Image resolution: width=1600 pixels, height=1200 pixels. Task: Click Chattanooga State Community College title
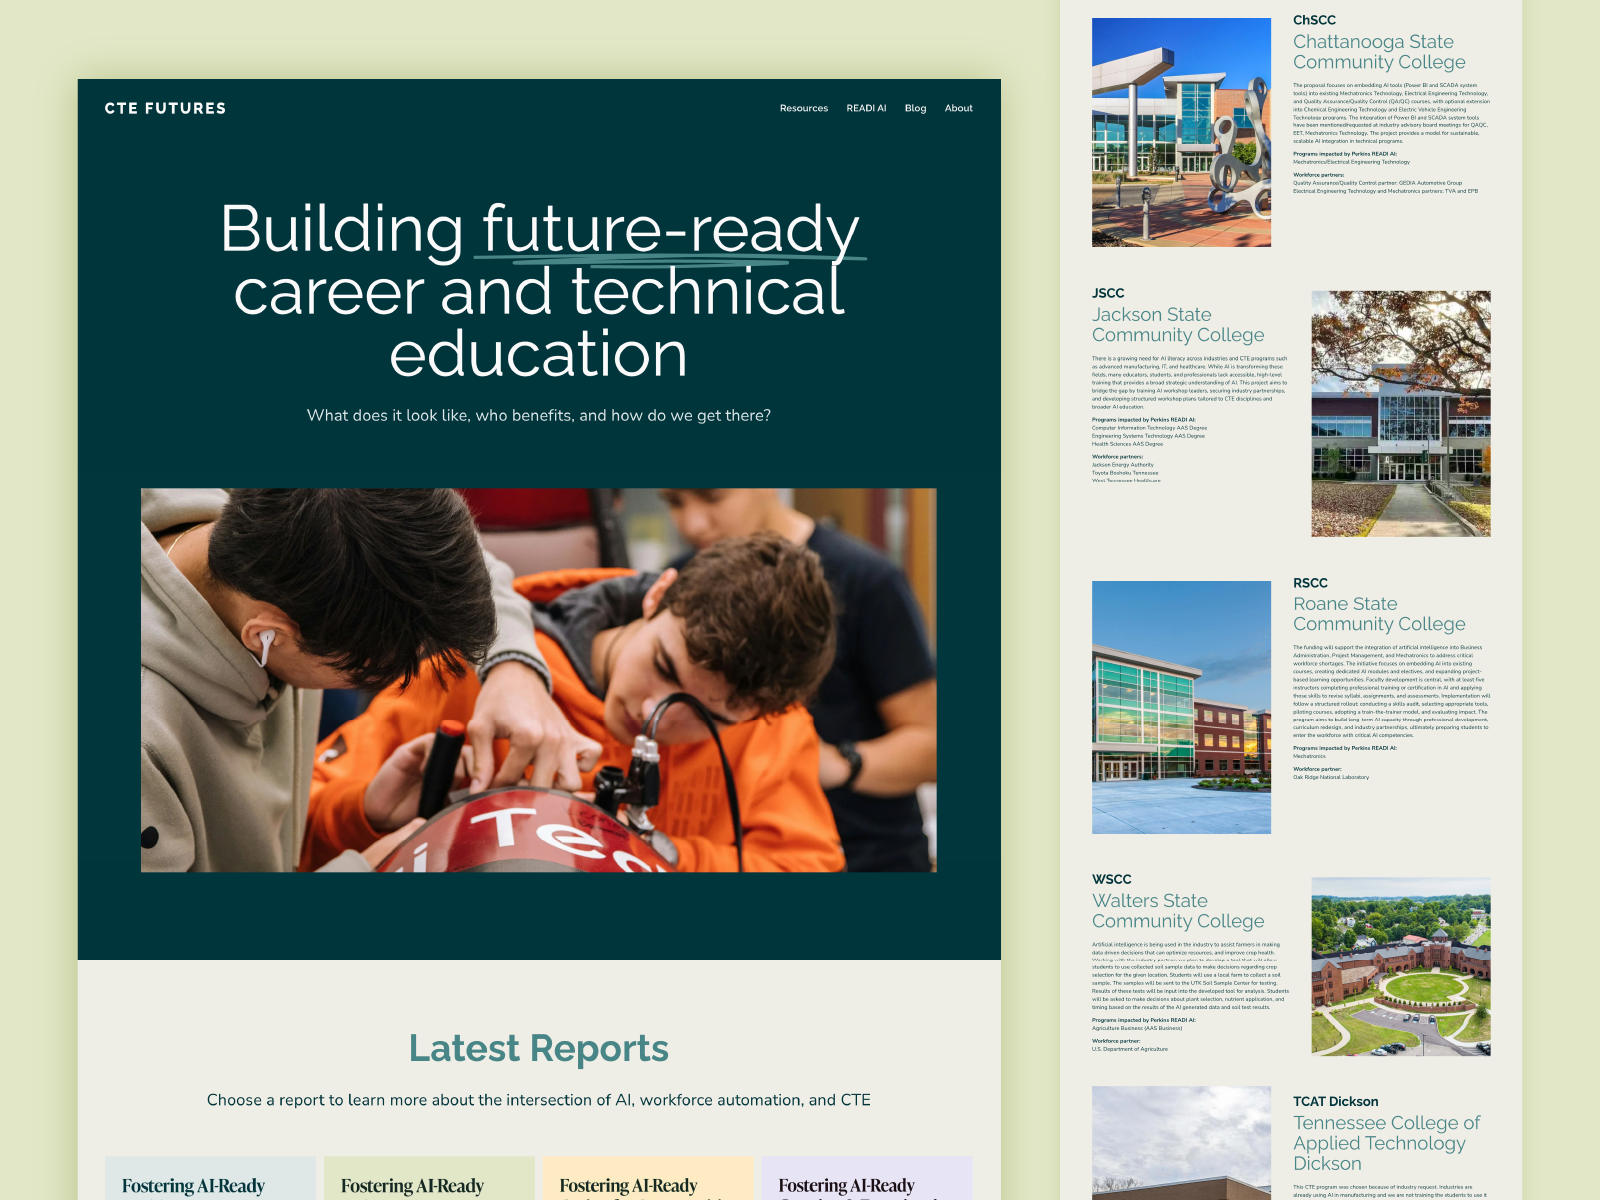[1379, 52]
